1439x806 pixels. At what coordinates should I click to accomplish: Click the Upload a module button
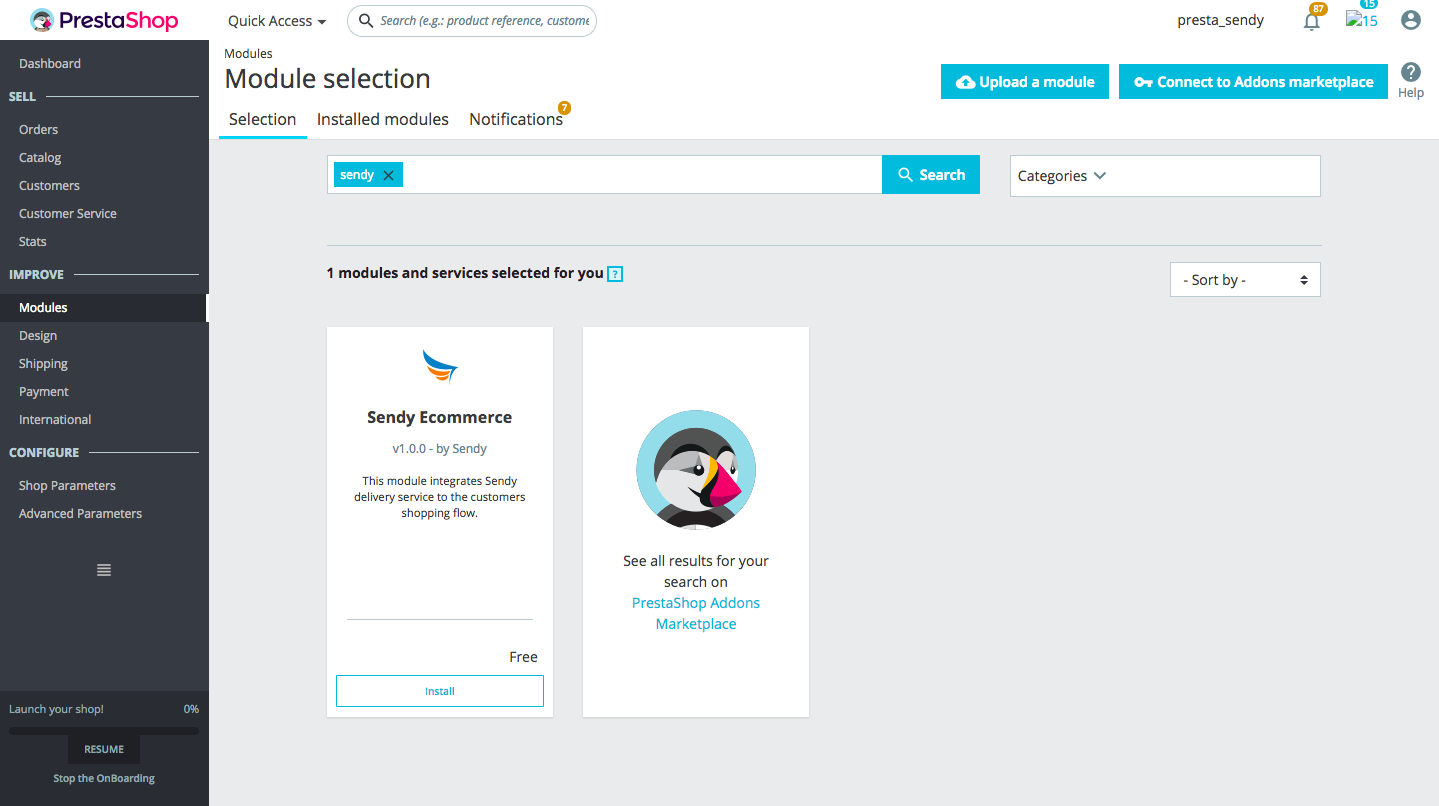click(1025, 82)
